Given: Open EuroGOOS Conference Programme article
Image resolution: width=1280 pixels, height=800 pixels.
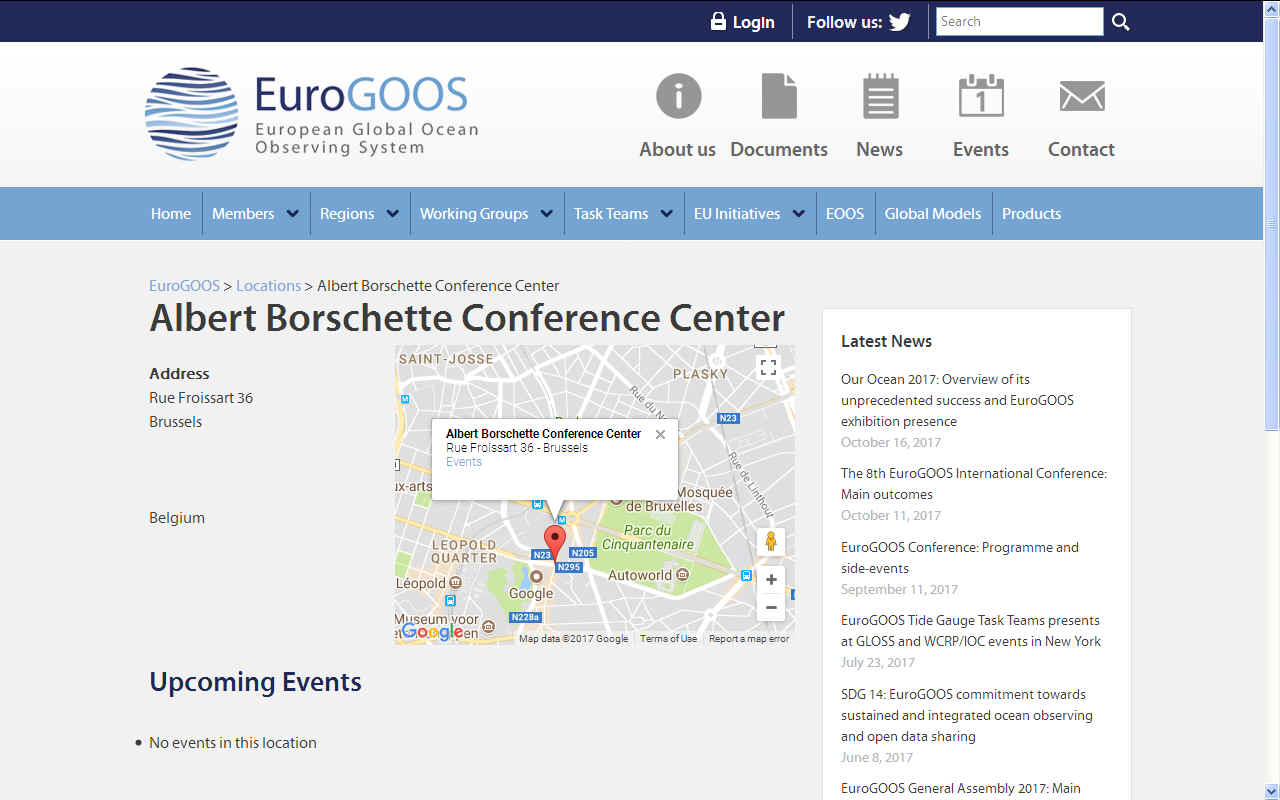Looking at the screenshot, I should (x=960, y=558).
